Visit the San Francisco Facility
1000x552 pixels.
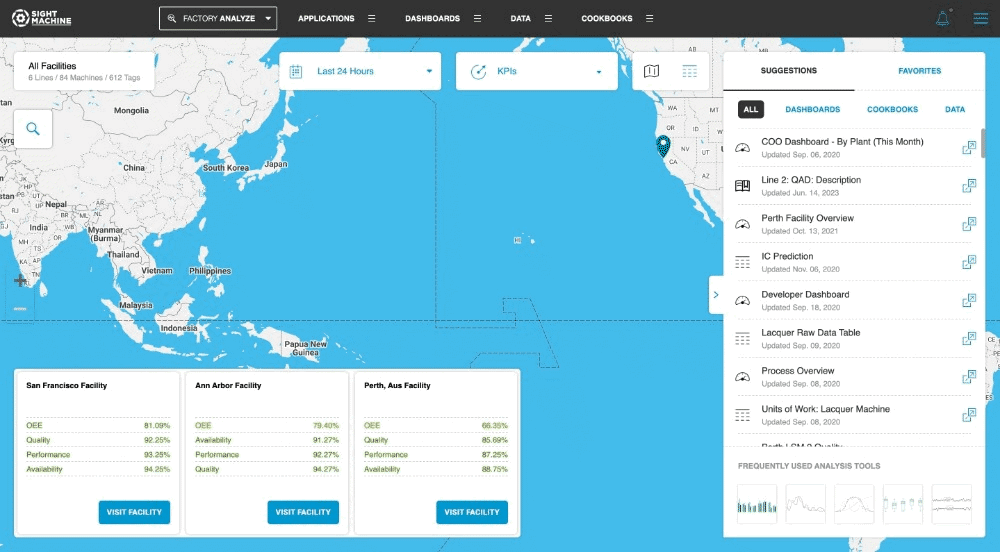(x=134, y=512)
